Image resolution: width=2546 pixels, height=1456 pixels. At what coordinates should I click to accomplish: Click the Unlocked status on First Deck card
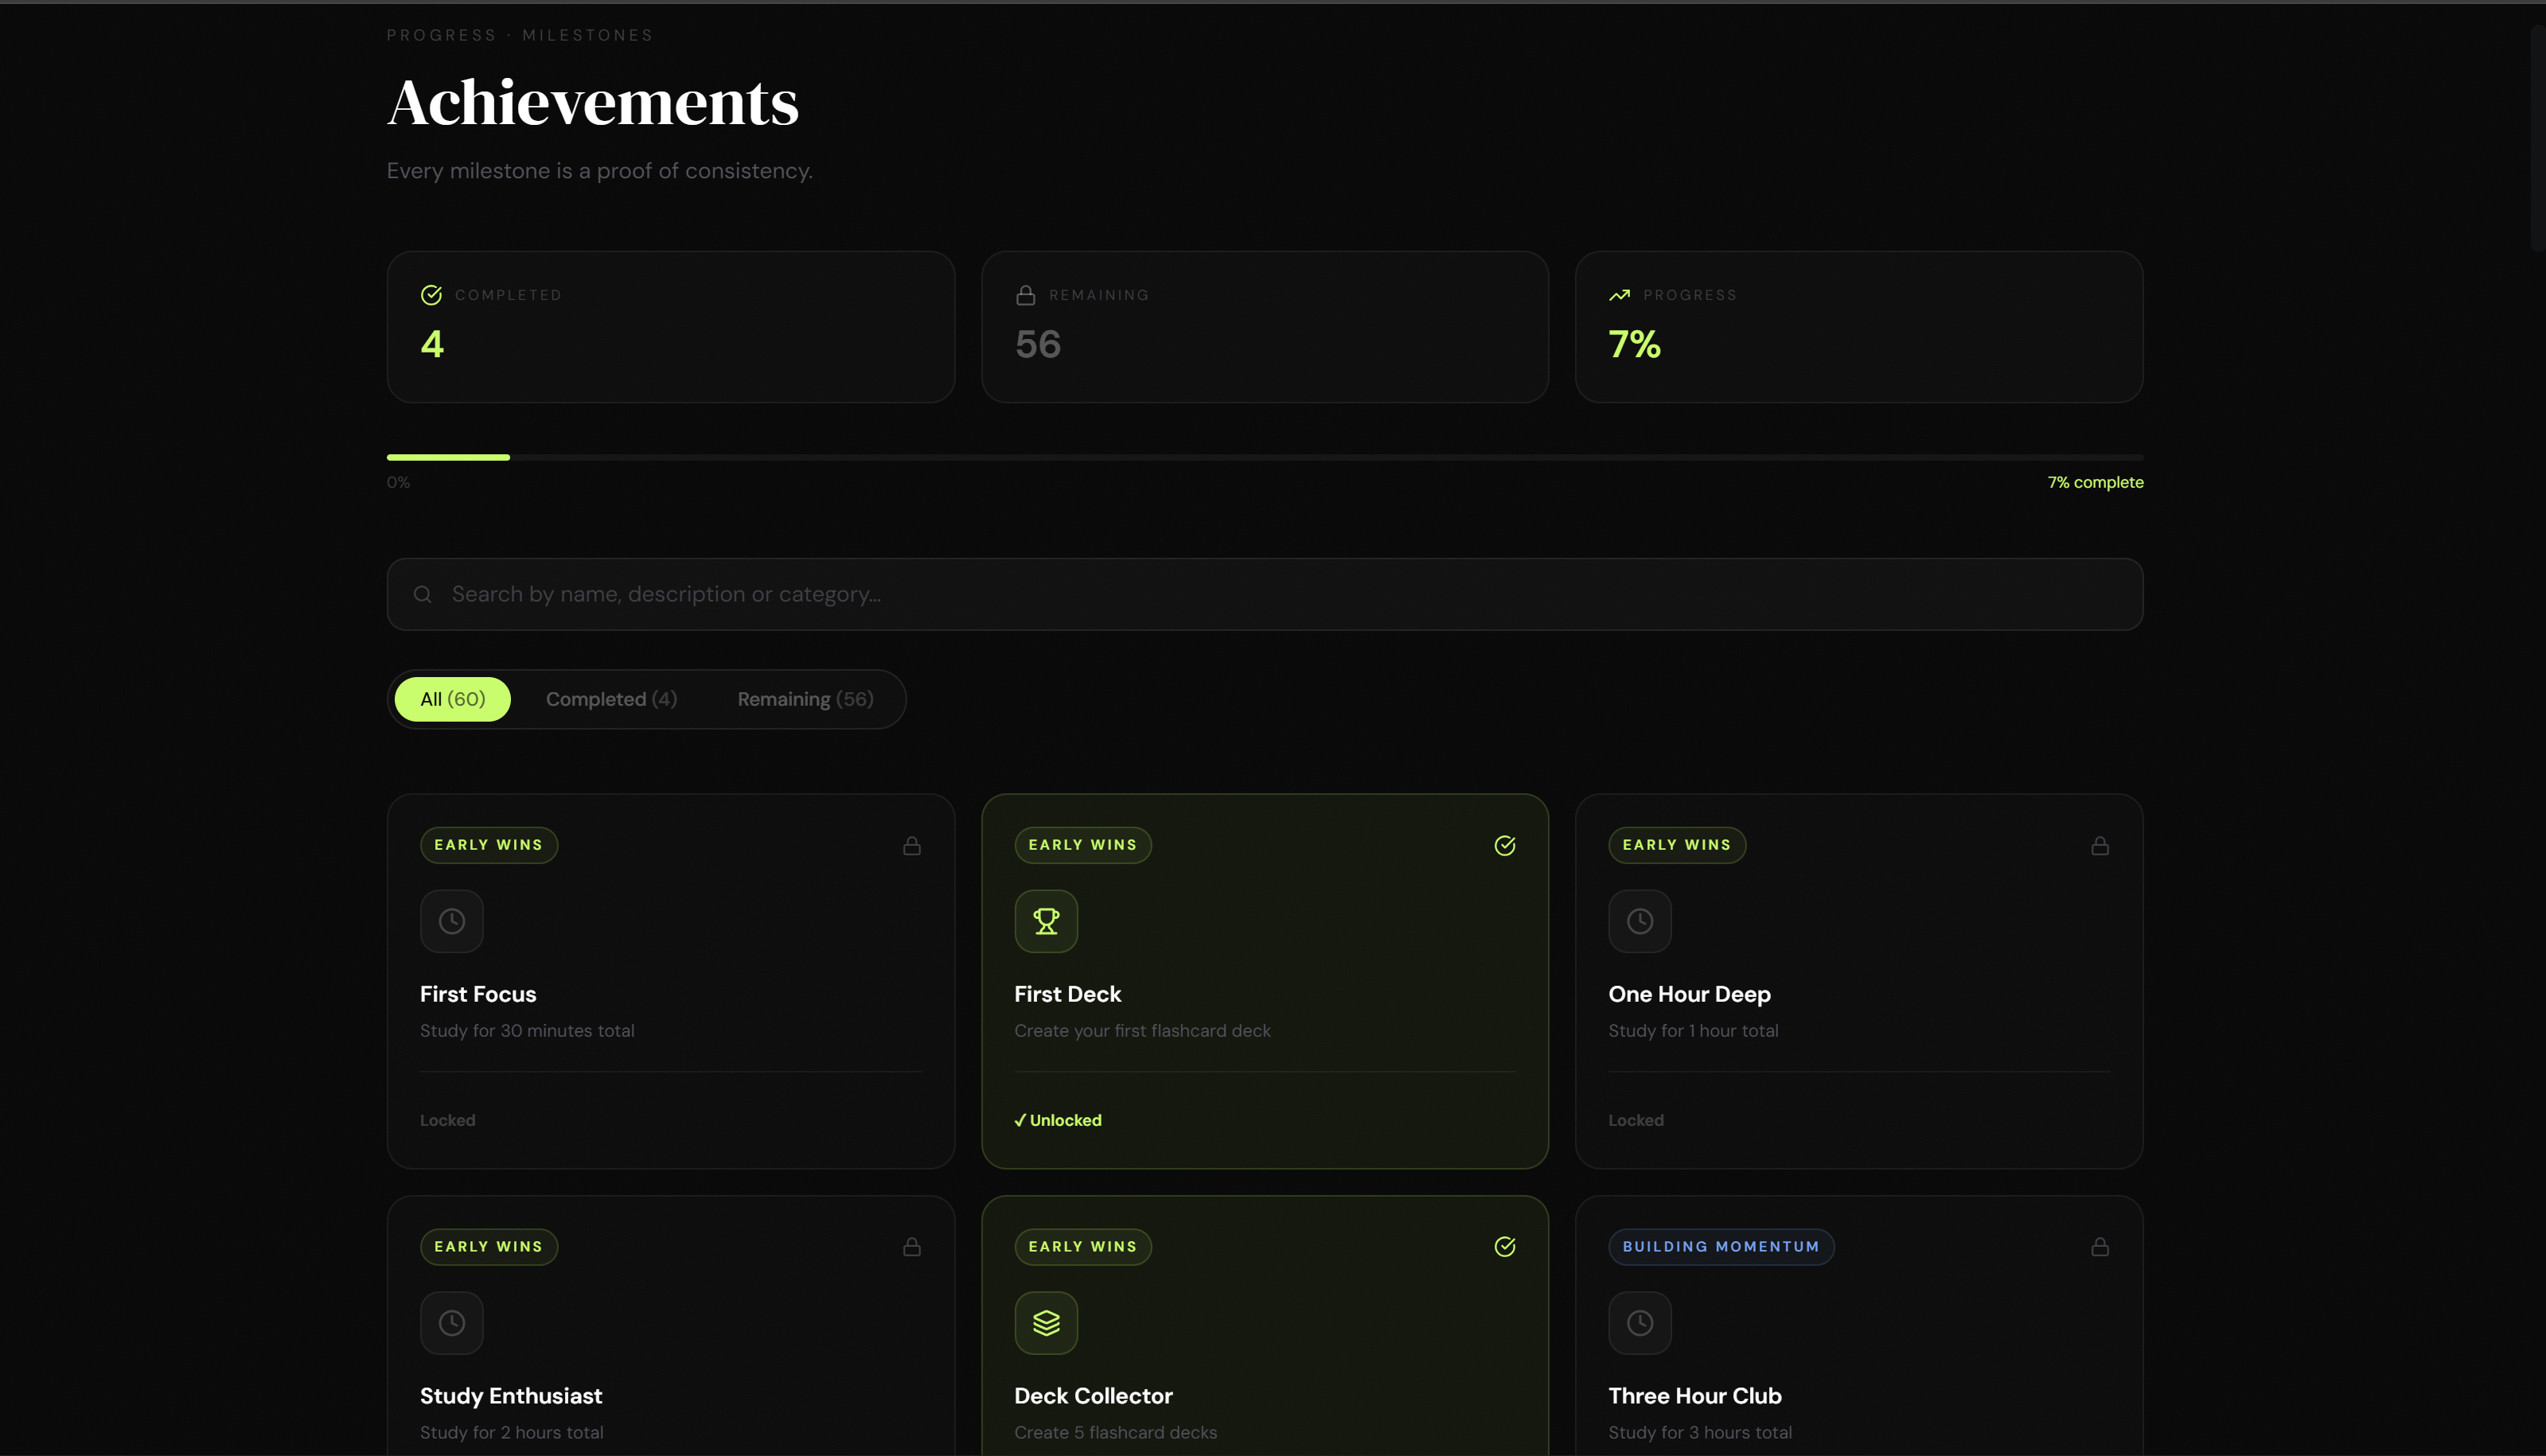click(1058, 1120)
